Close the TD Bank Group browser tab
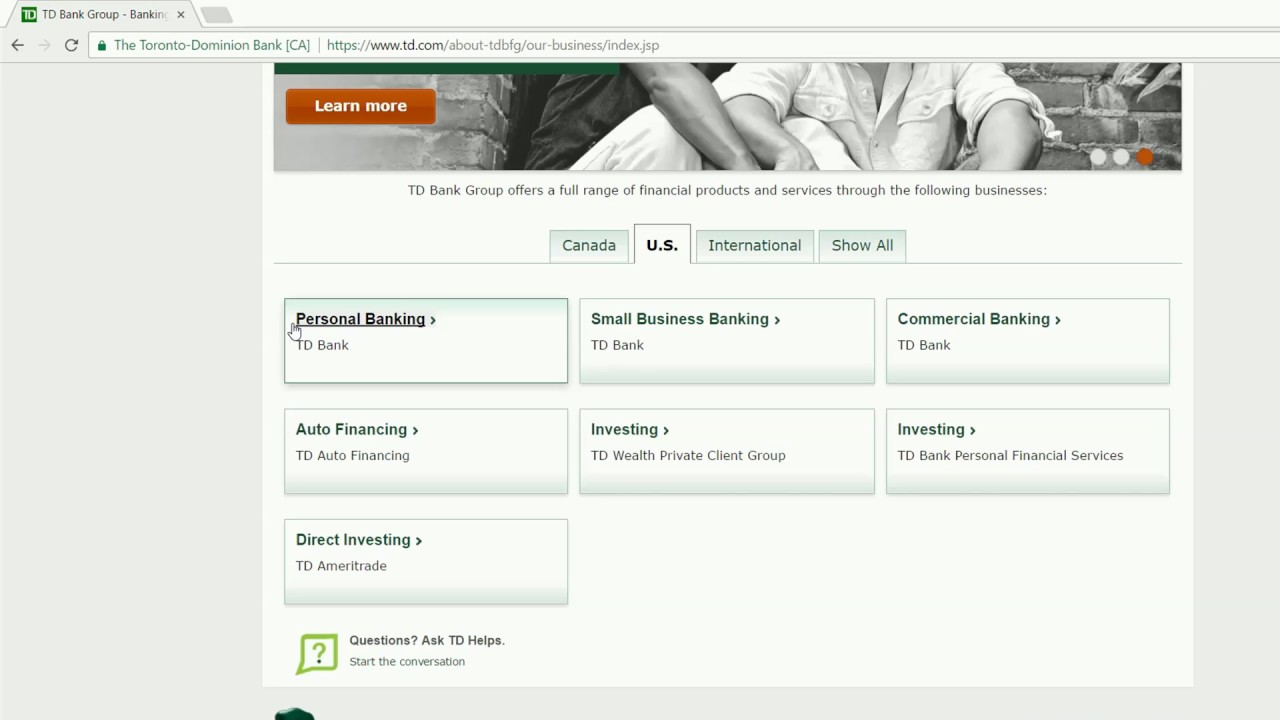The image size is (1280, 720). [181, 15]
